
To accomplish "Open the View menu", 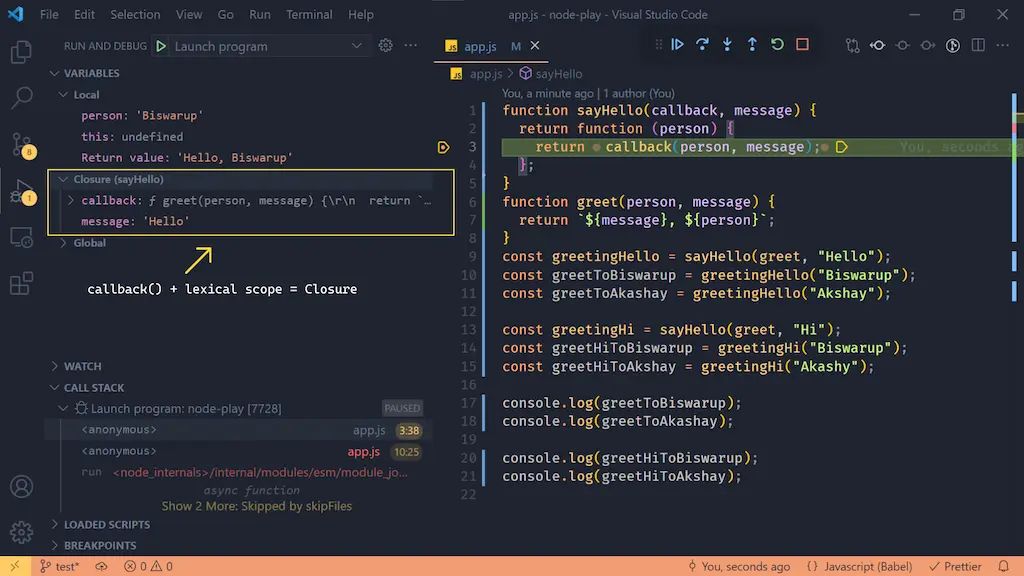I will (189, 14).
